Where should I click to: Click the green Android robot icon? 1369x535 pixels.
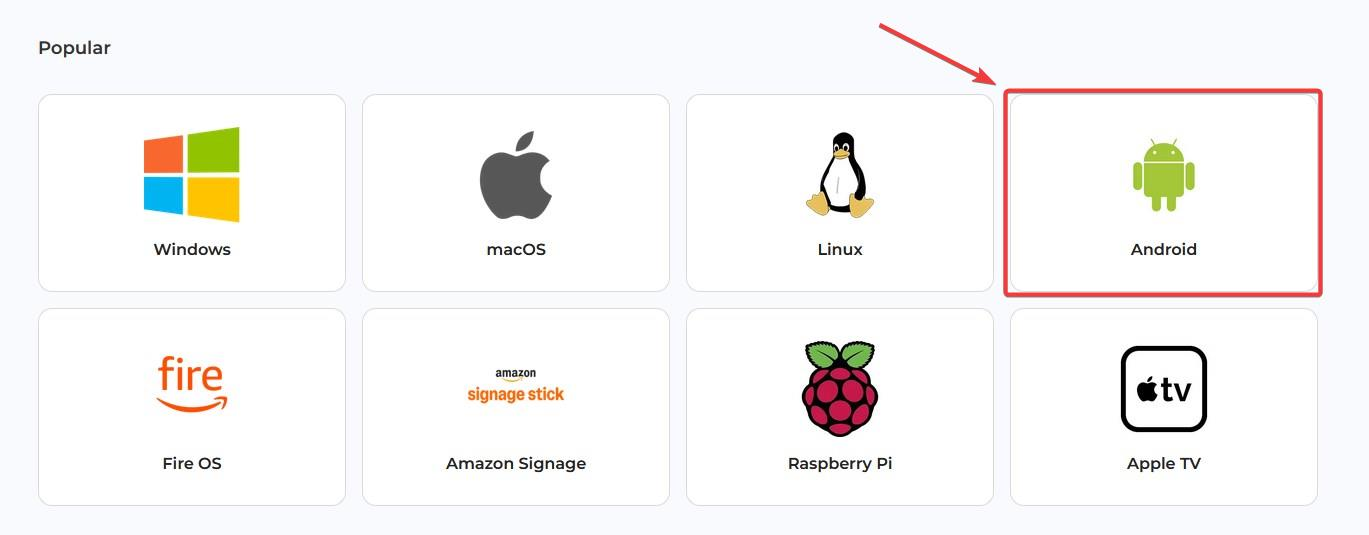1163,175
